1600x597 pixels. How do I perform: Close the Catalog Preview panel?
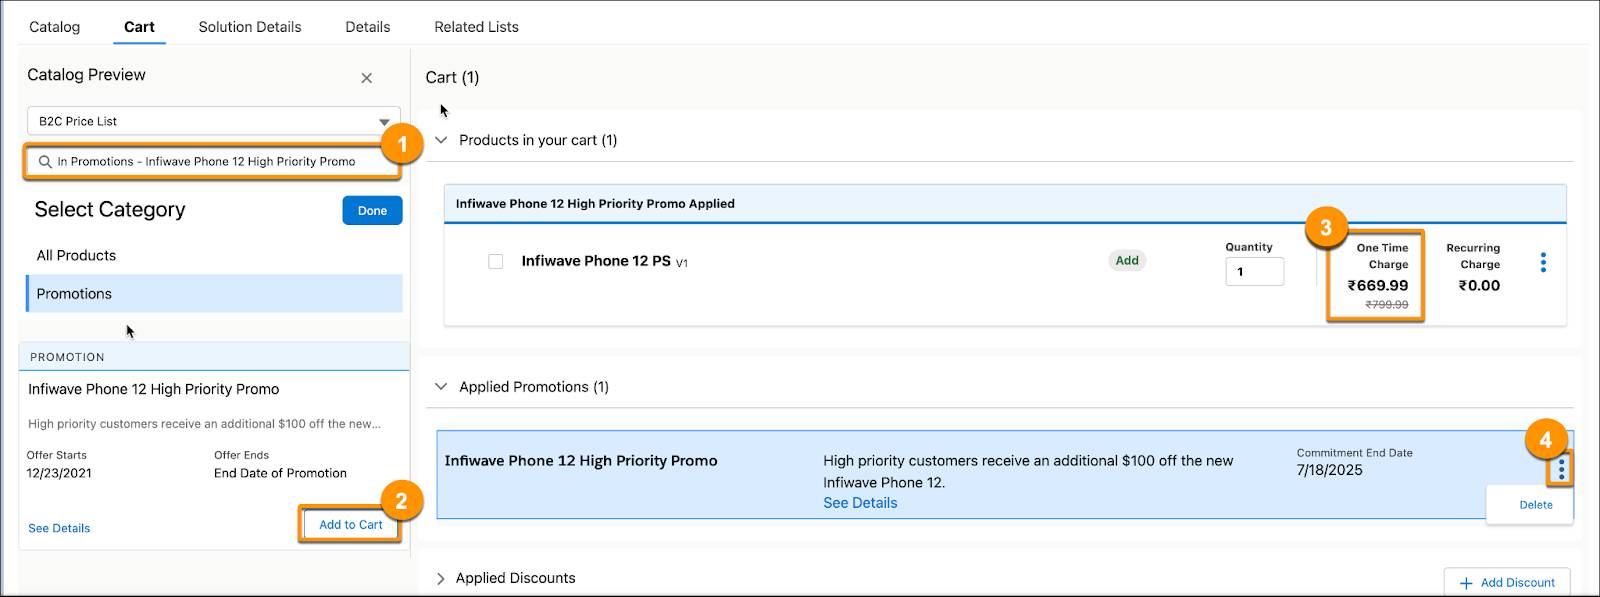367,78
